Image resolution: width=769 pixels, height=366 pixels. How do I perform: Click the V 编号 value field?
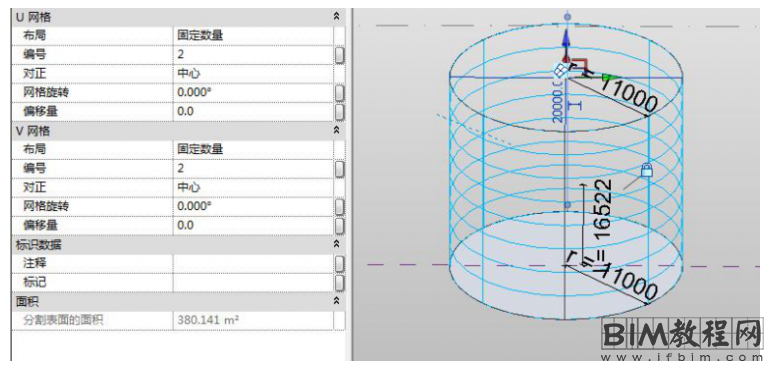tap(253, 168)
